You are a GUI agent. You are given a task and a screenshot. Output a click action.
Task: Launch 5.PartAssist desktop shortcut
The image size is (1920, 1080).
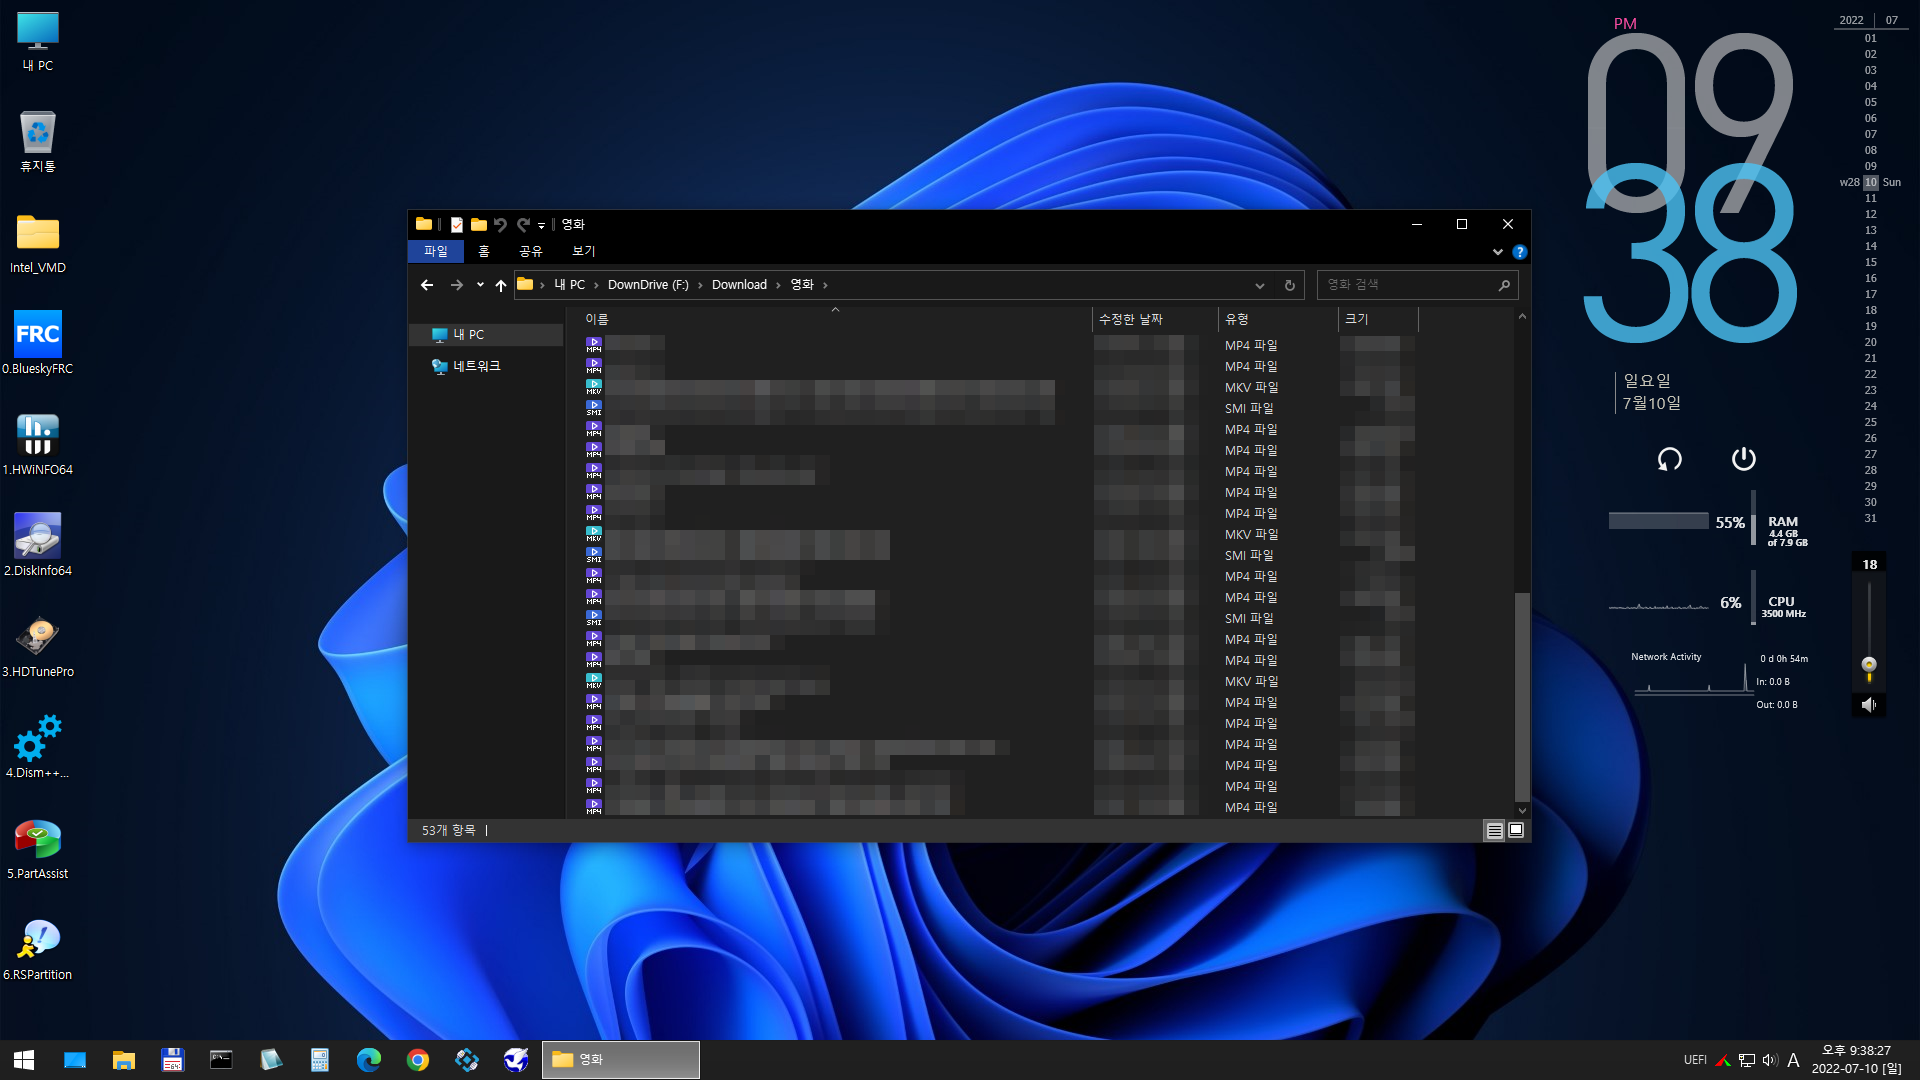point(38,849)
